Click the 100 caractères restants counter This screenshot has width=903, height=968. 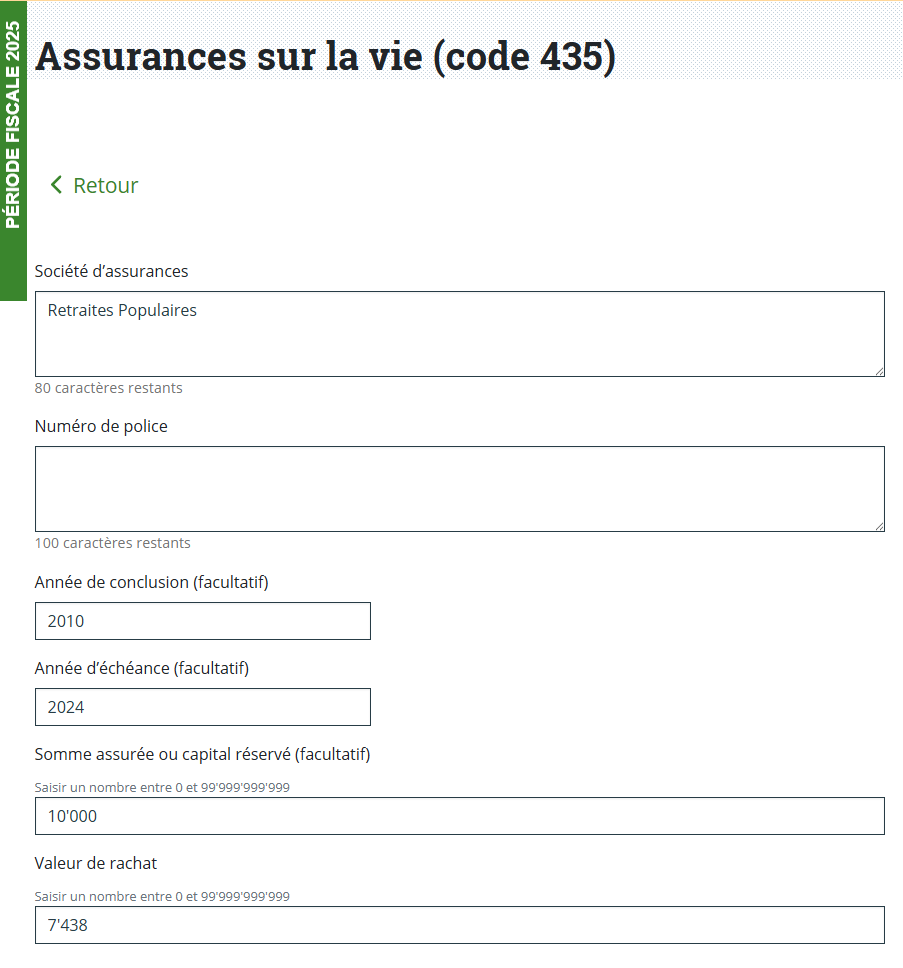112,543
